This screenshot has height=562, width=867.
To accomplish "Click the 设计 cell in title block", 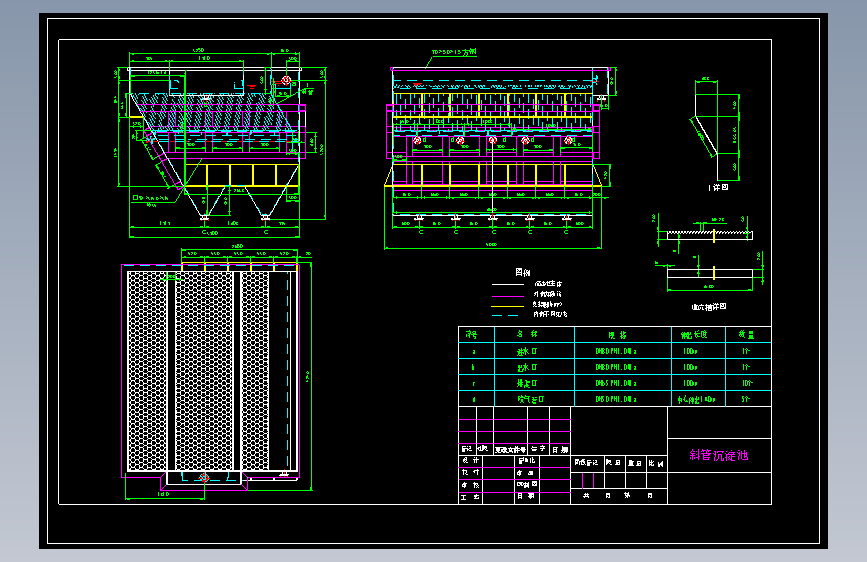I will (471, 461).
